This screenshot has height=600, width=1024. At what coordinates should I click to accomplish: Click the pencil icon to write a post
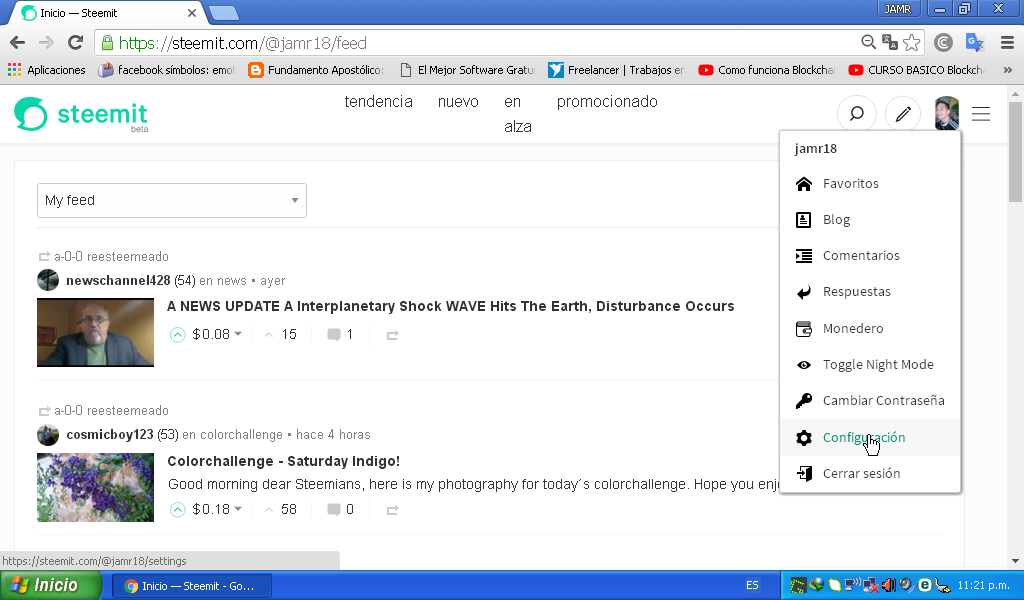pyautogui.click(x=903, y=114)
